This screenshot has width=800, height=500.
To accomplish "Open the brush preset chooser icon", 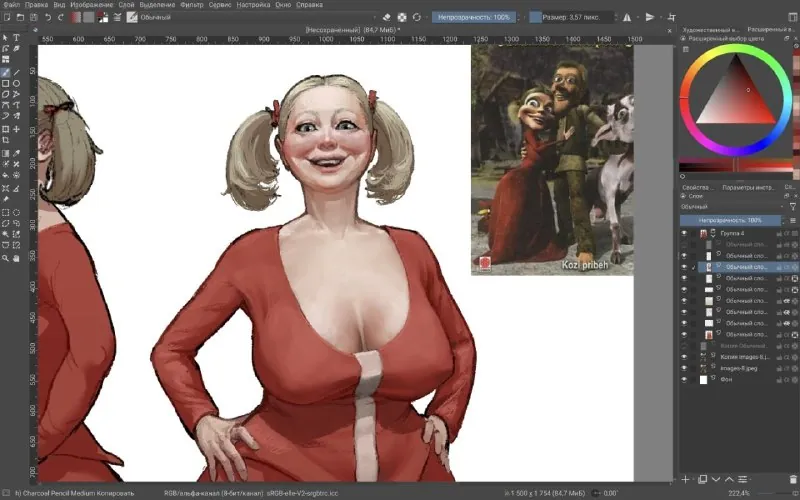I will click(x=132, y=17).
